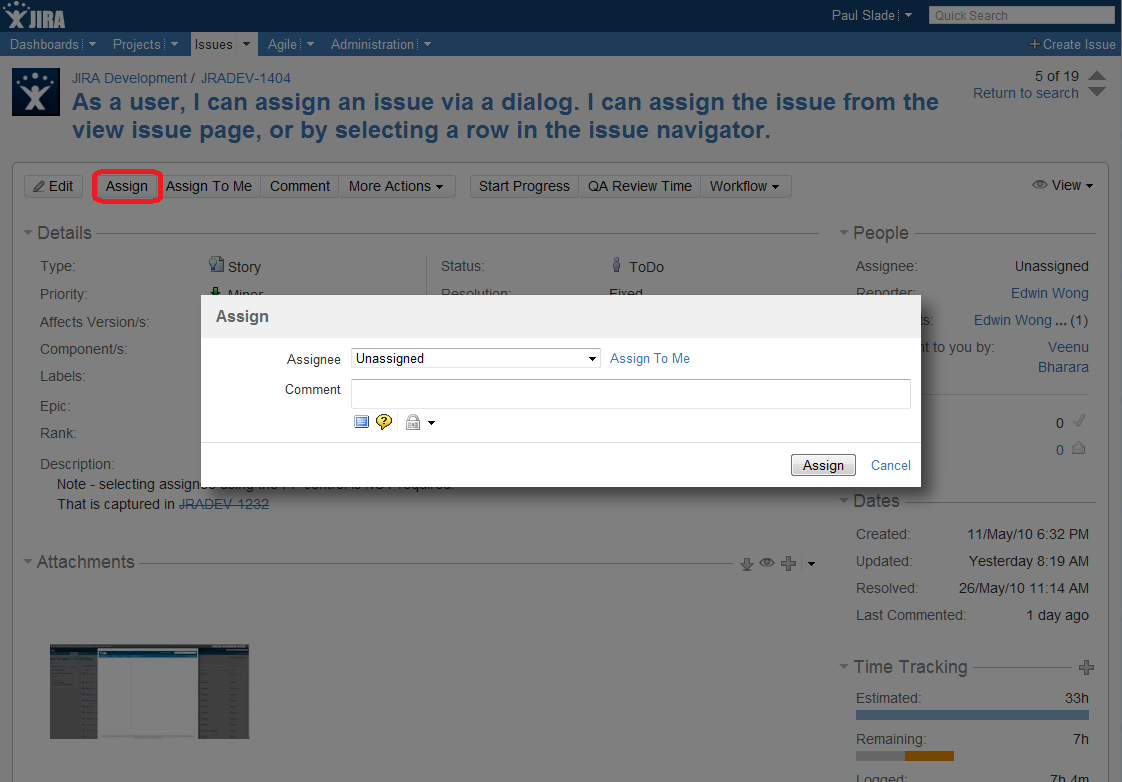Click the plus icon to add an attachment
Screen dimensions: 1122x782
(x=789, y=564)
